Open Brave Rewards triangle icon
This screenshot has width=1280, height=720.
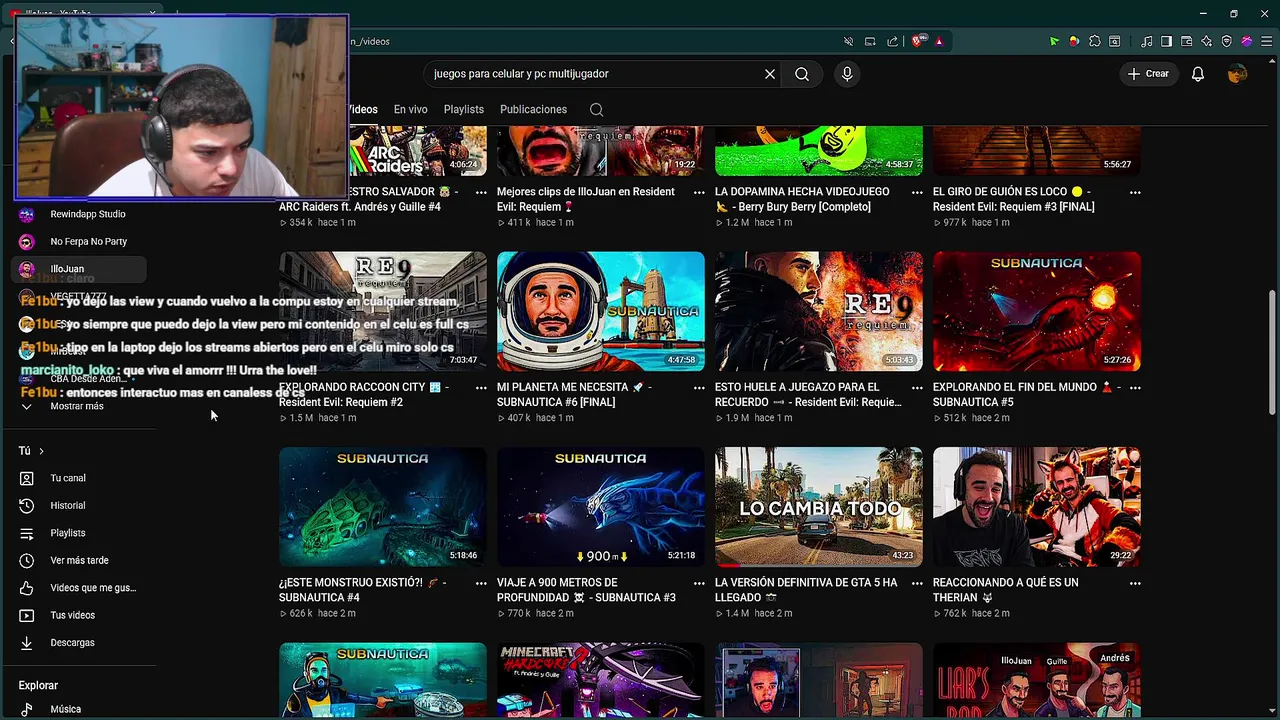pyautogui.click(x=938, y=41)
